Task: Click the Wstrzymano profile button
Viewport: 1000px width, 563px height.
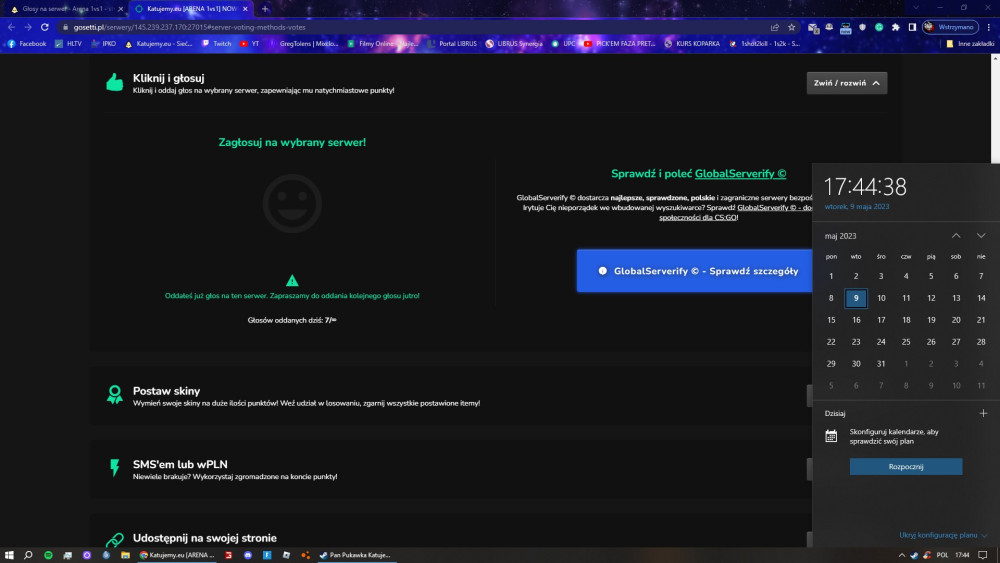Action: tap(950, 27)
